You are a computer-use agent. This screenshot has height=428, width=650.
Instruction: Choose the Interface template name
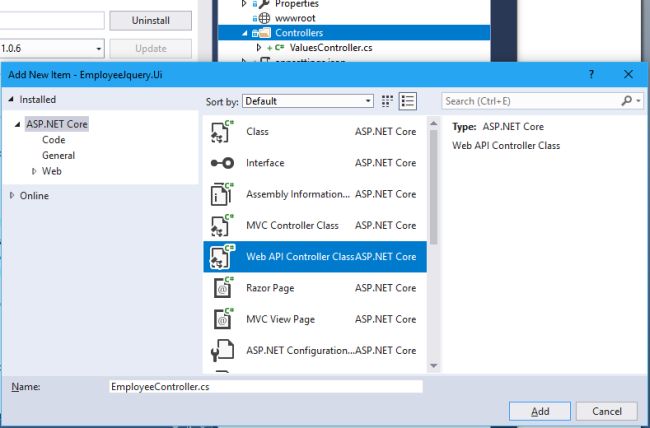265,163
